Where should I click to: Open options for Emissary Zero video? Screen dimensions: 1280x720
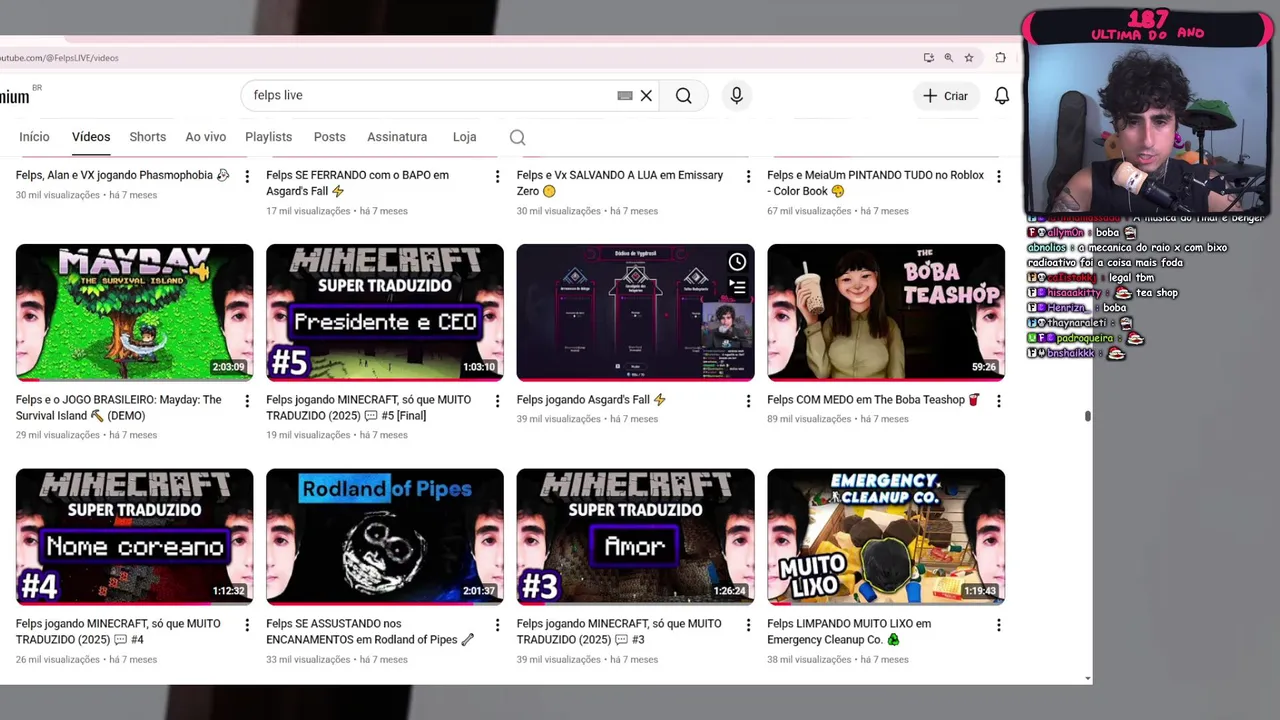[748, 176]
